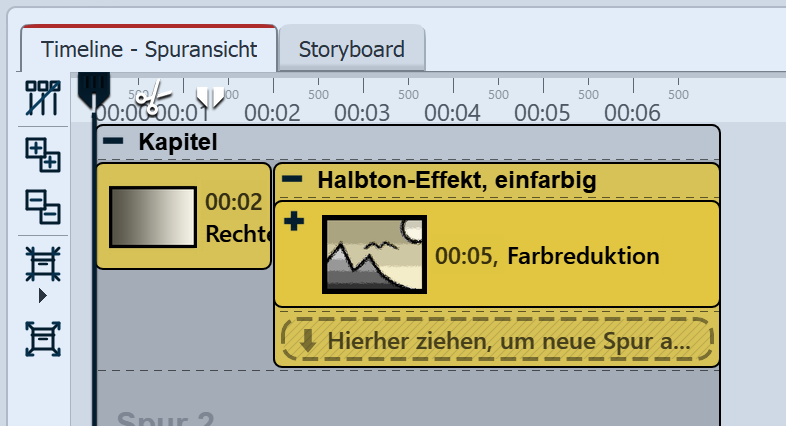
Task: Select the mountain image thumbnail
Action: tap(375, 256)
